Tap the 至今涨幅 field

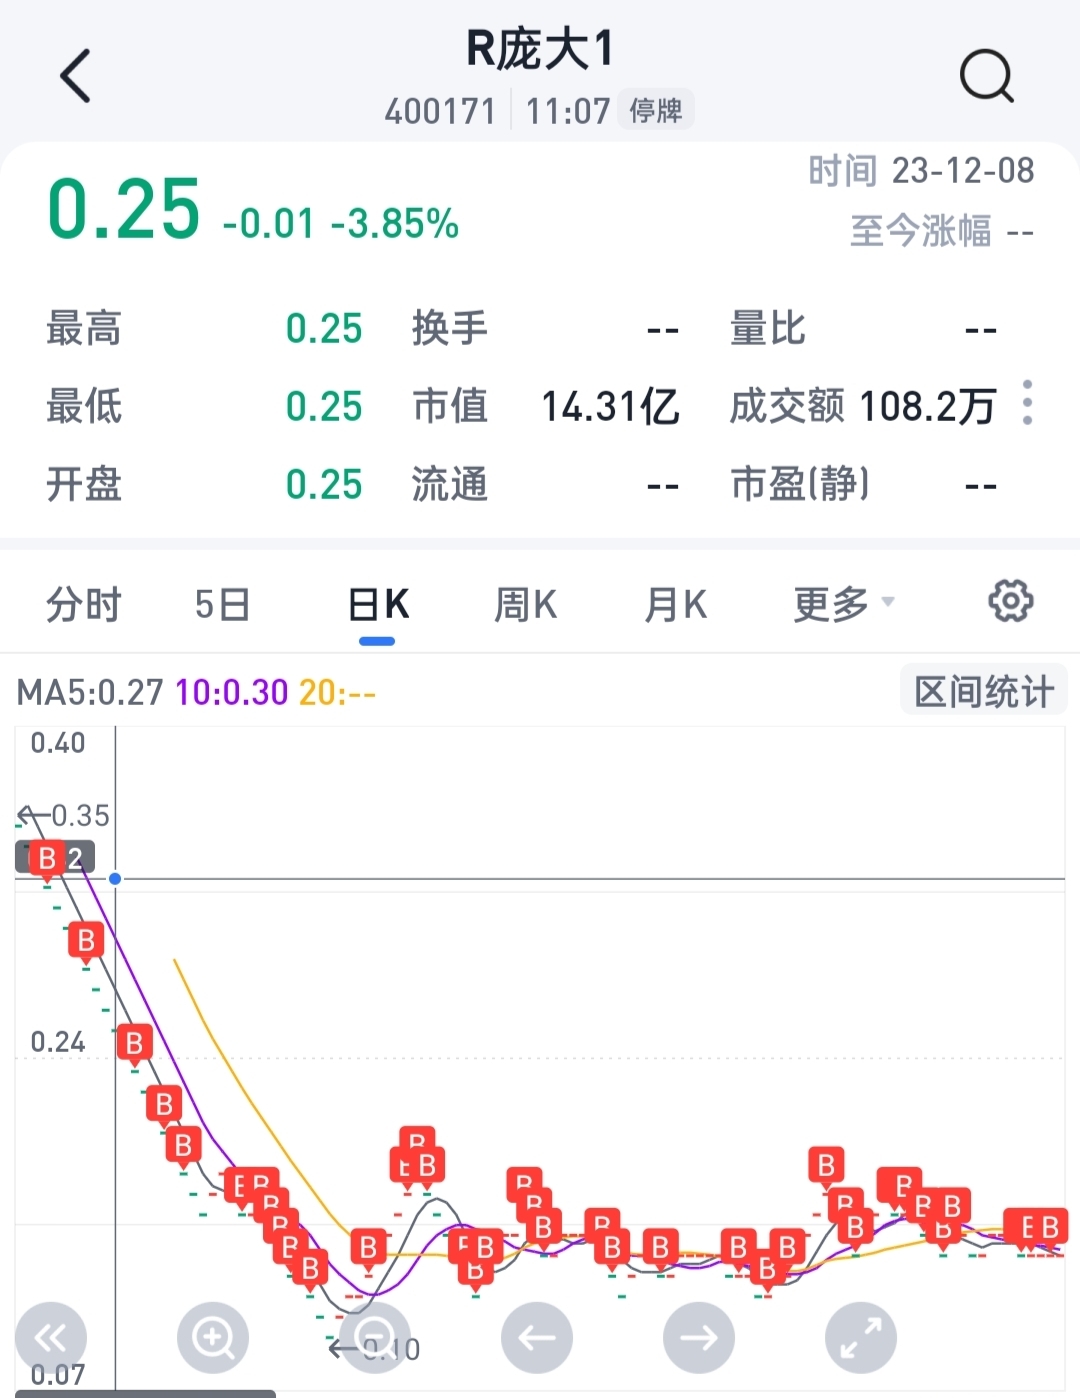[942, 232]
